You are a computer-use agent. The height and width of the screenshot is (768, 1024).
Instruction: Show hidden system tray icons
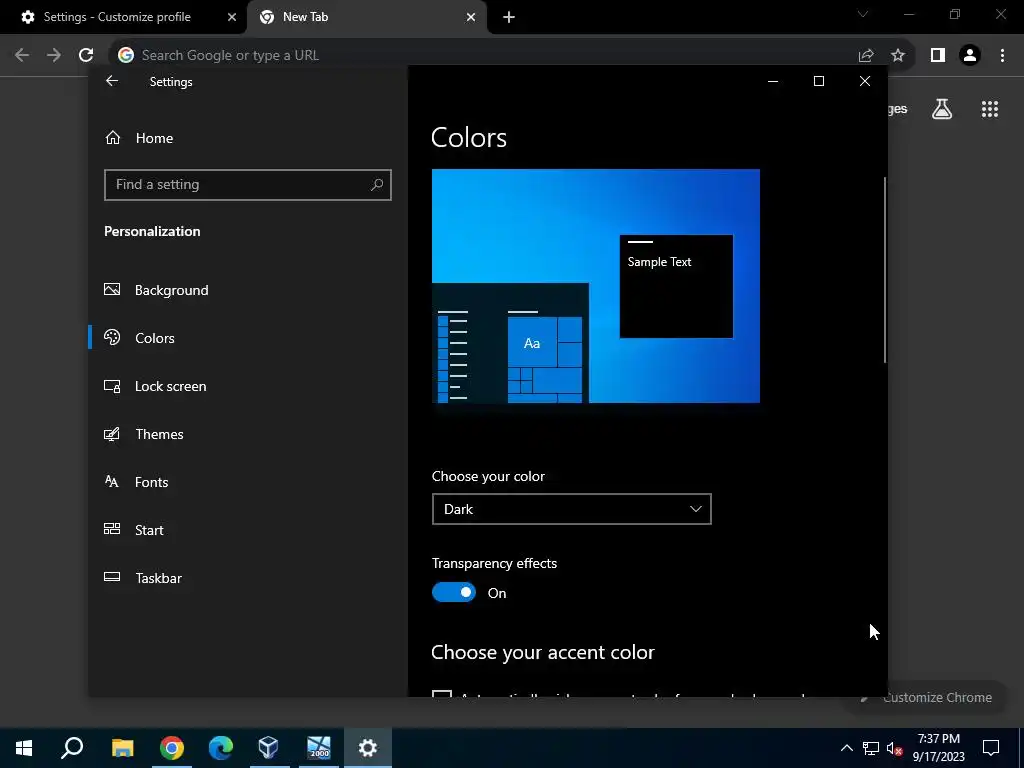pos(846,748)
